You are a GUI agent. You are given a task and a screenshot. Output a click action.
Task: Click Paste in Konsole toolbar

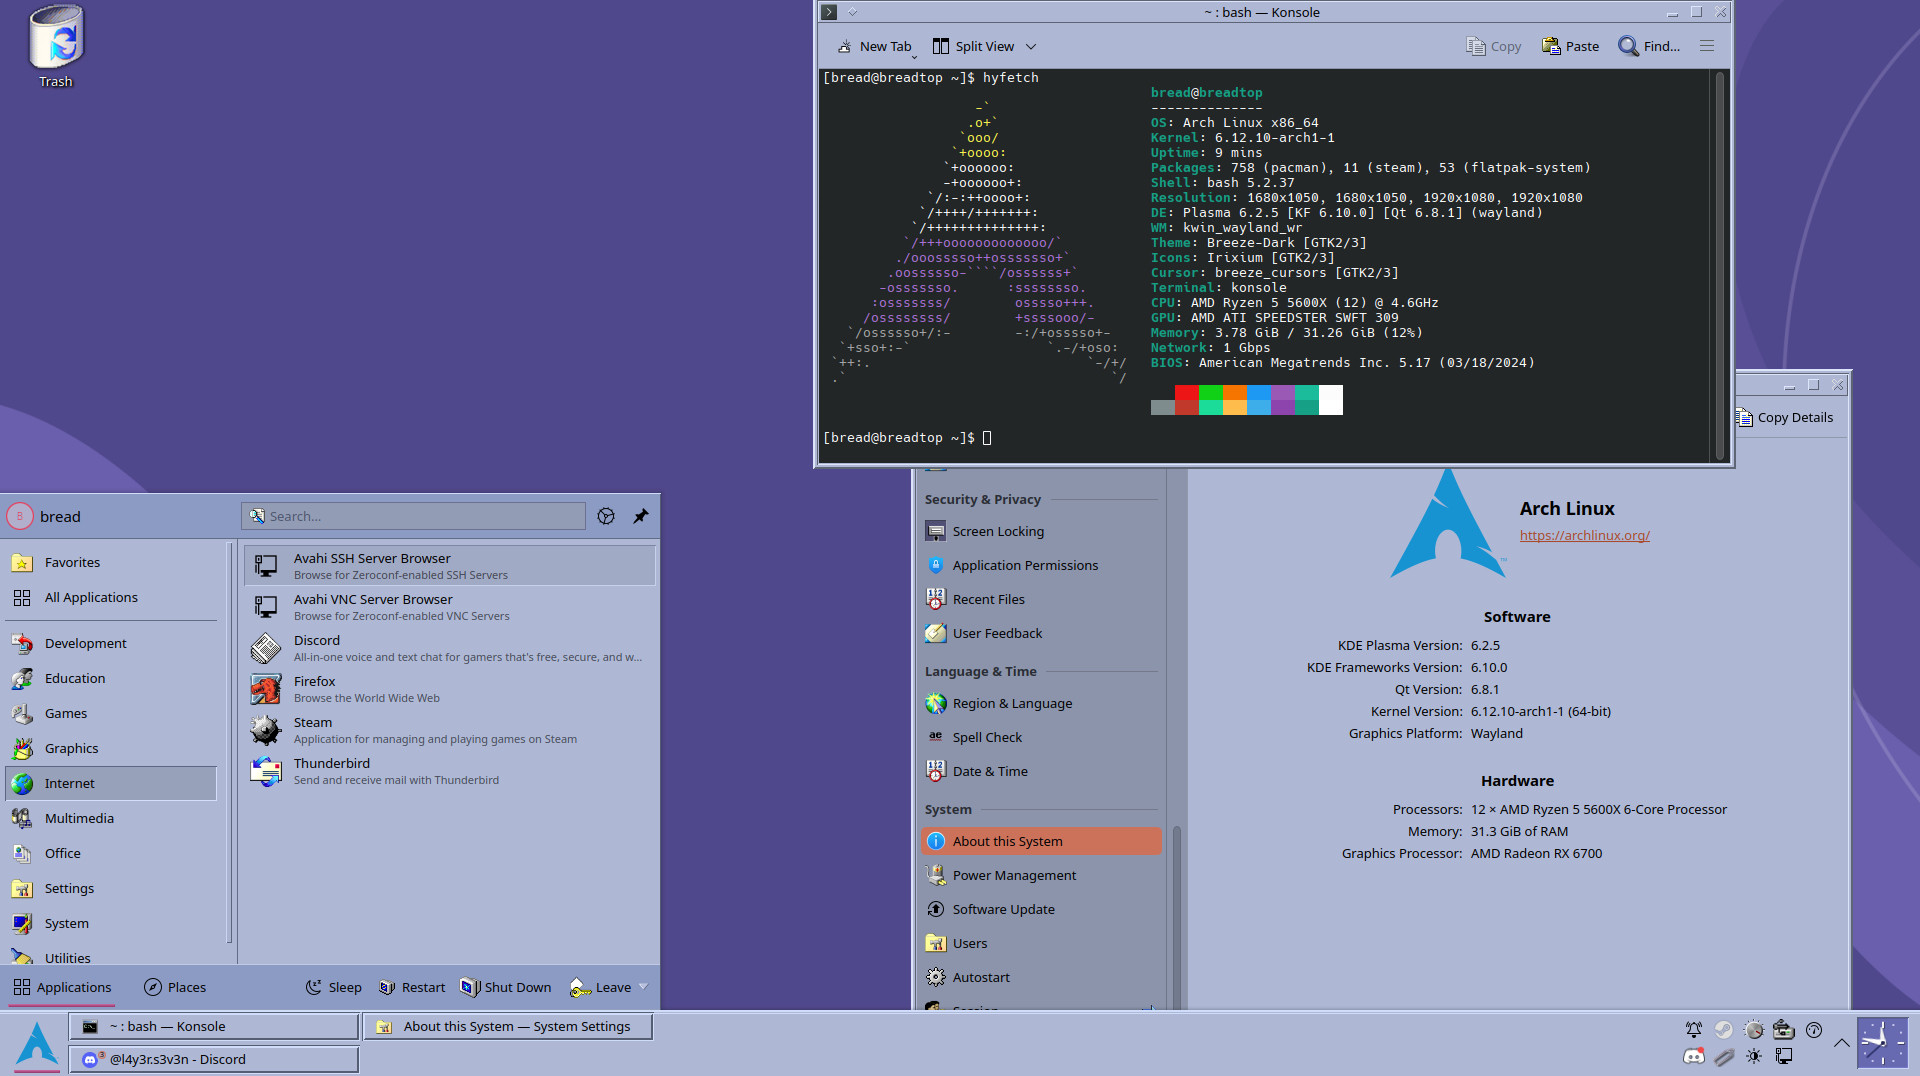1570,46
